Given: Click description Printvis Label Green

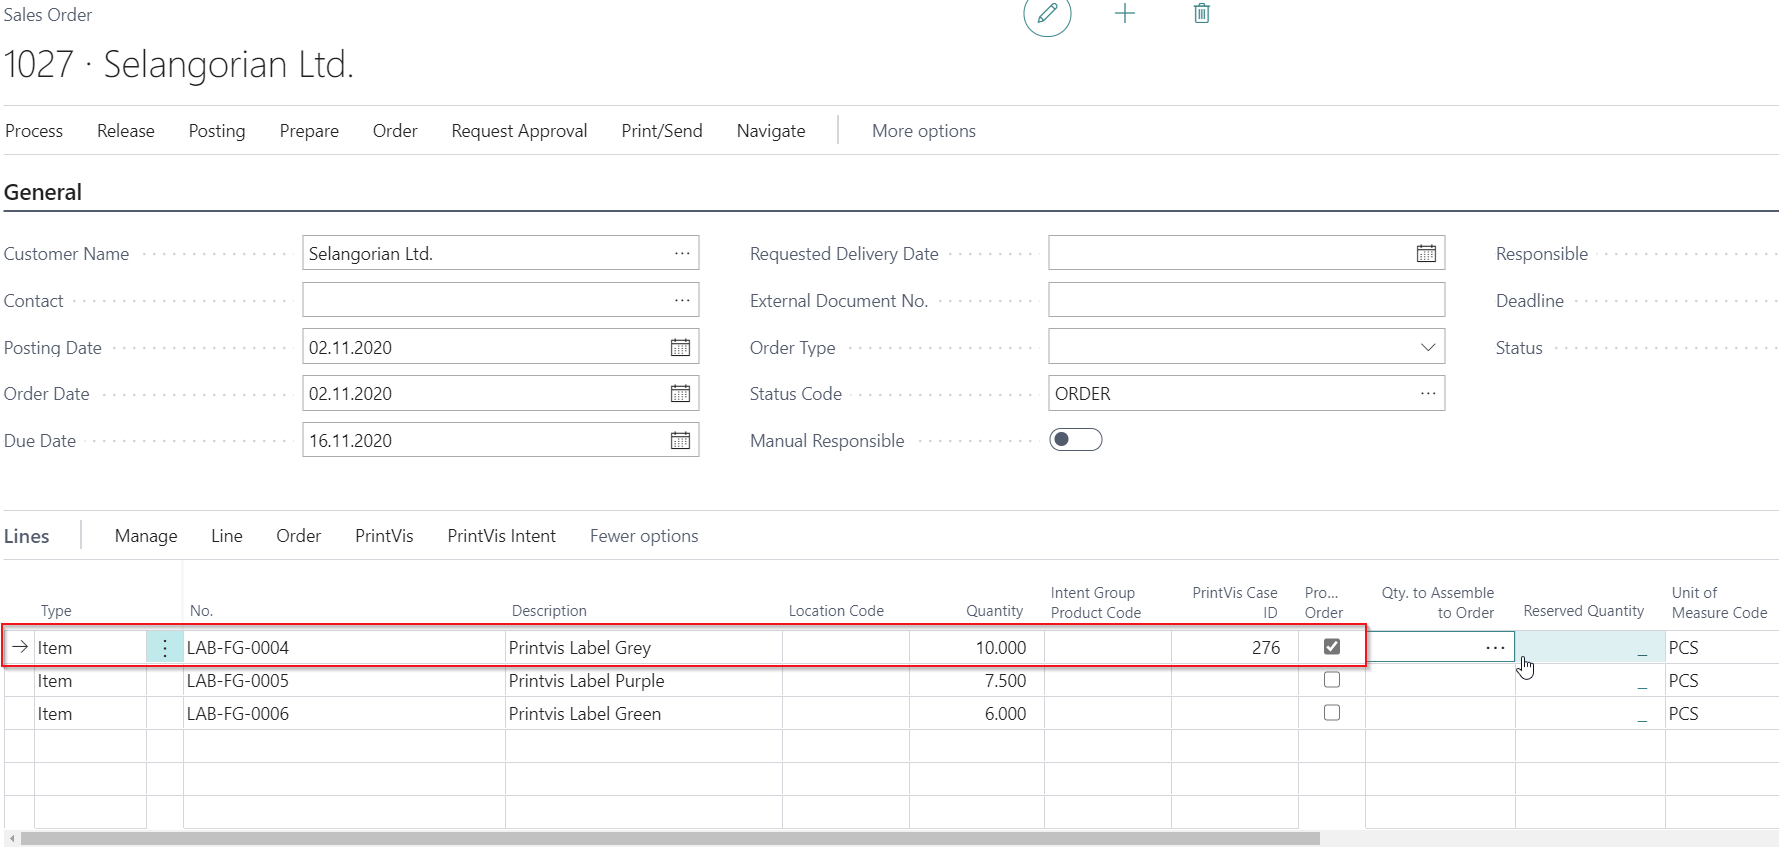Looking at the screenshot, I should pos(585,714).
